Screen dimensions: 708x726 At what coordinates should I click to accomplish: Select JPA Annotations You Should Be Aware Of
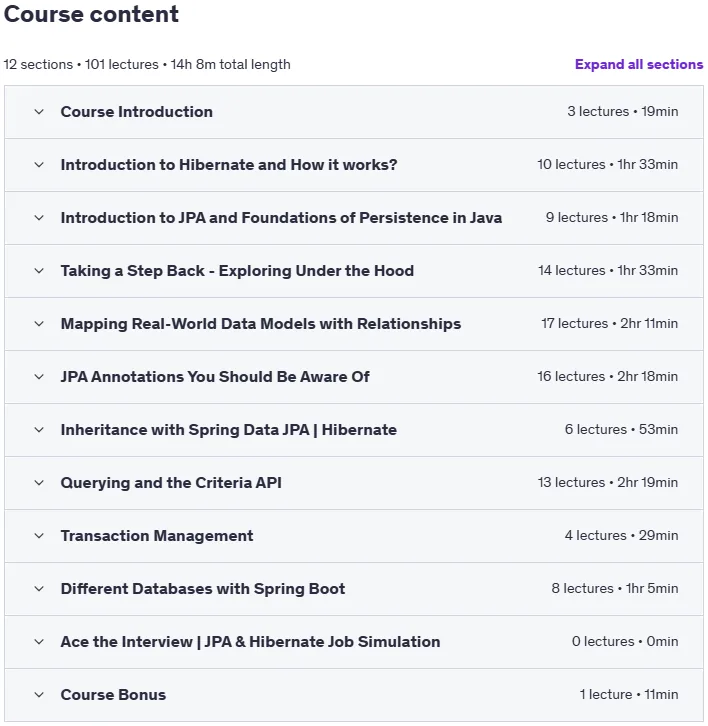(215, 377)
